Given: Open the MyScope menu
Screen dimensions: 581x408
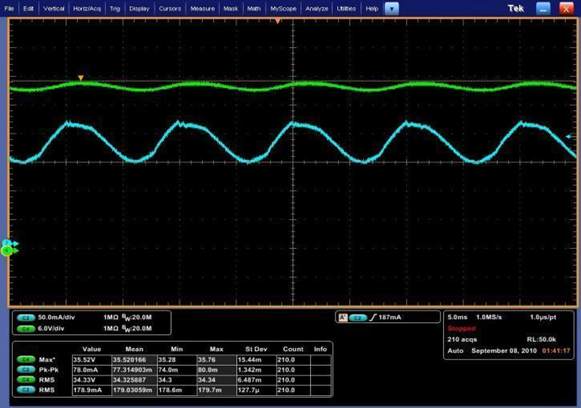Looking at the screenshot, I should click(x=283, y=9).
